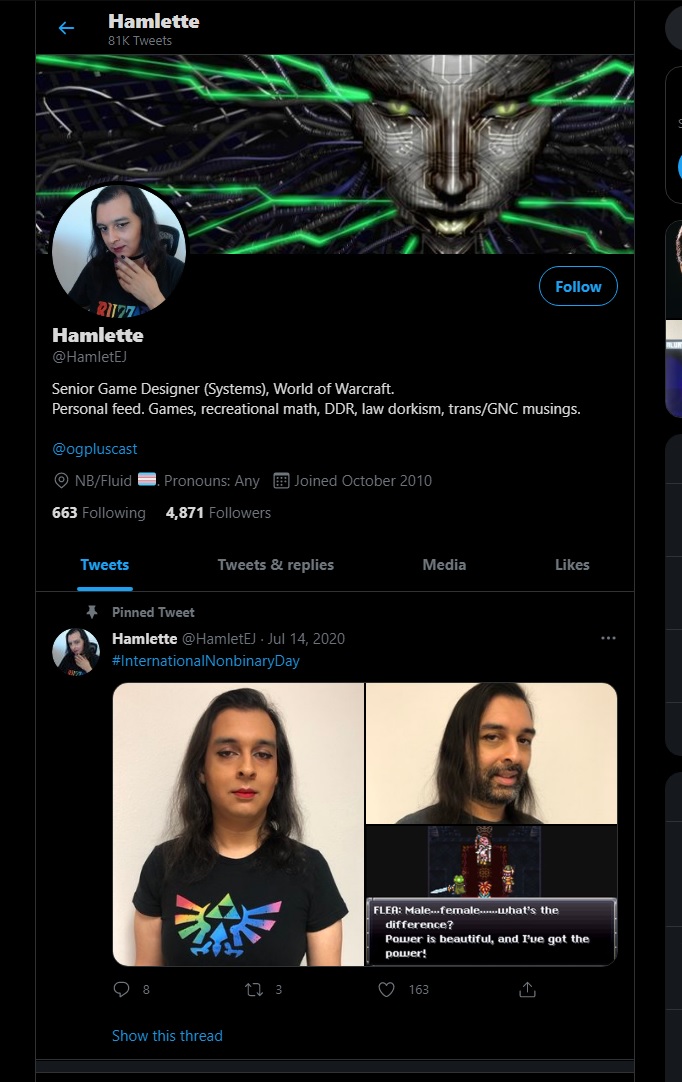Open the rainbow Triforce shirt photo
682x1082 pixels.
point(238,824)
